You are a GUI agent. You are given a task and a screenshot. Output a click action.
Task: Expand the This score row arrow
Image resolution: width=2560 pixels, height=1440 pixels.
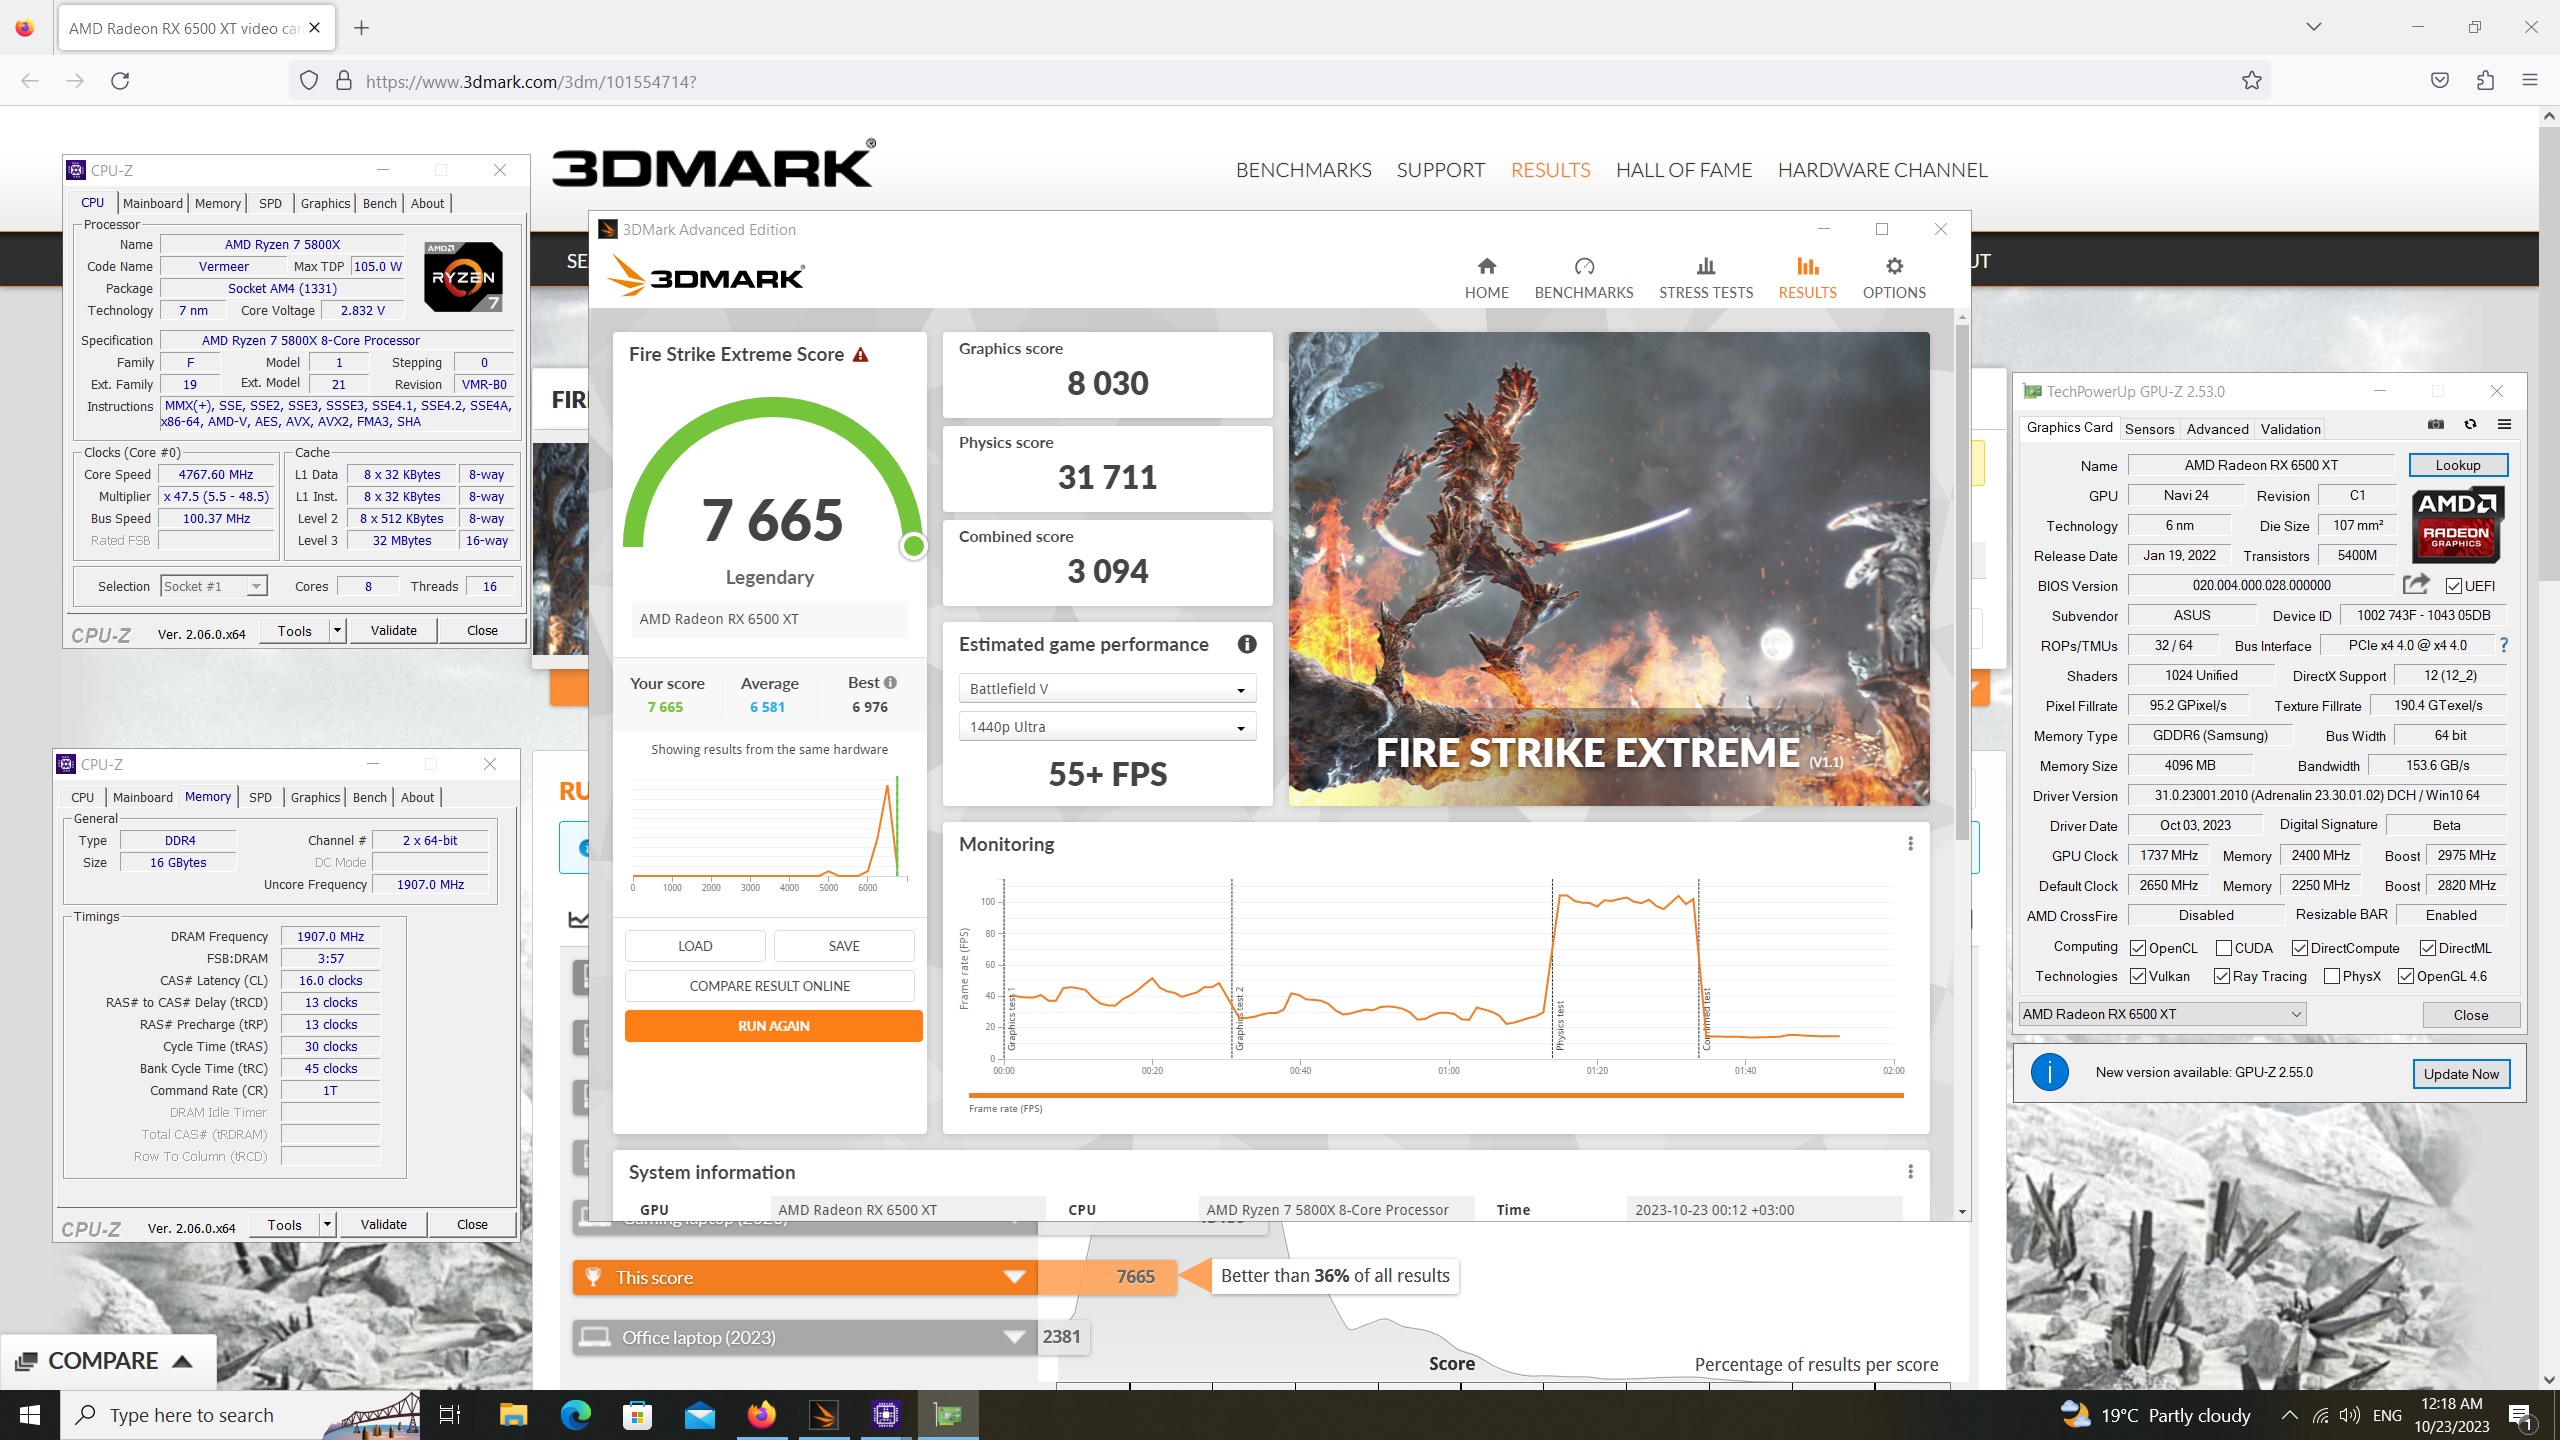click(x=1014, y=1277)
